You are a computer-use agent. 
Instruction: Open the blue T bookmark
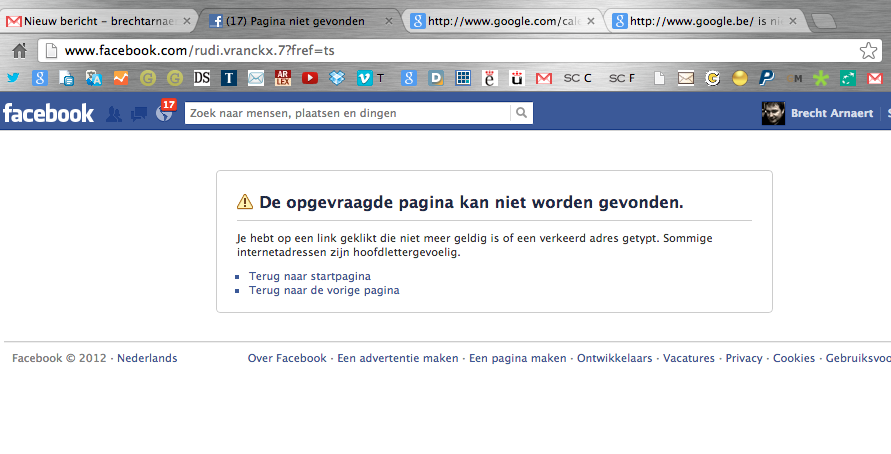(229, 78)
